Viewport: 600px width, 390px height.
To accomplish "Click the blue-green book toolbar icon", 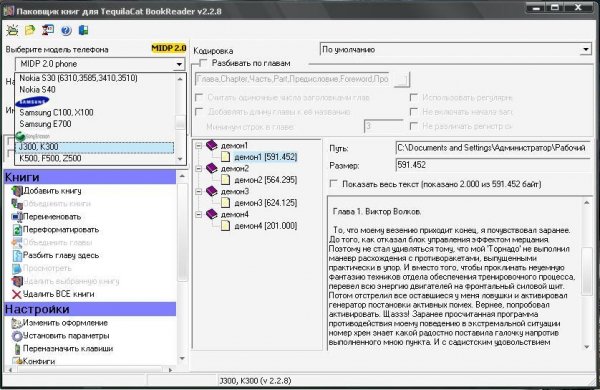I will pyautogui.click(x=83, y=30).
